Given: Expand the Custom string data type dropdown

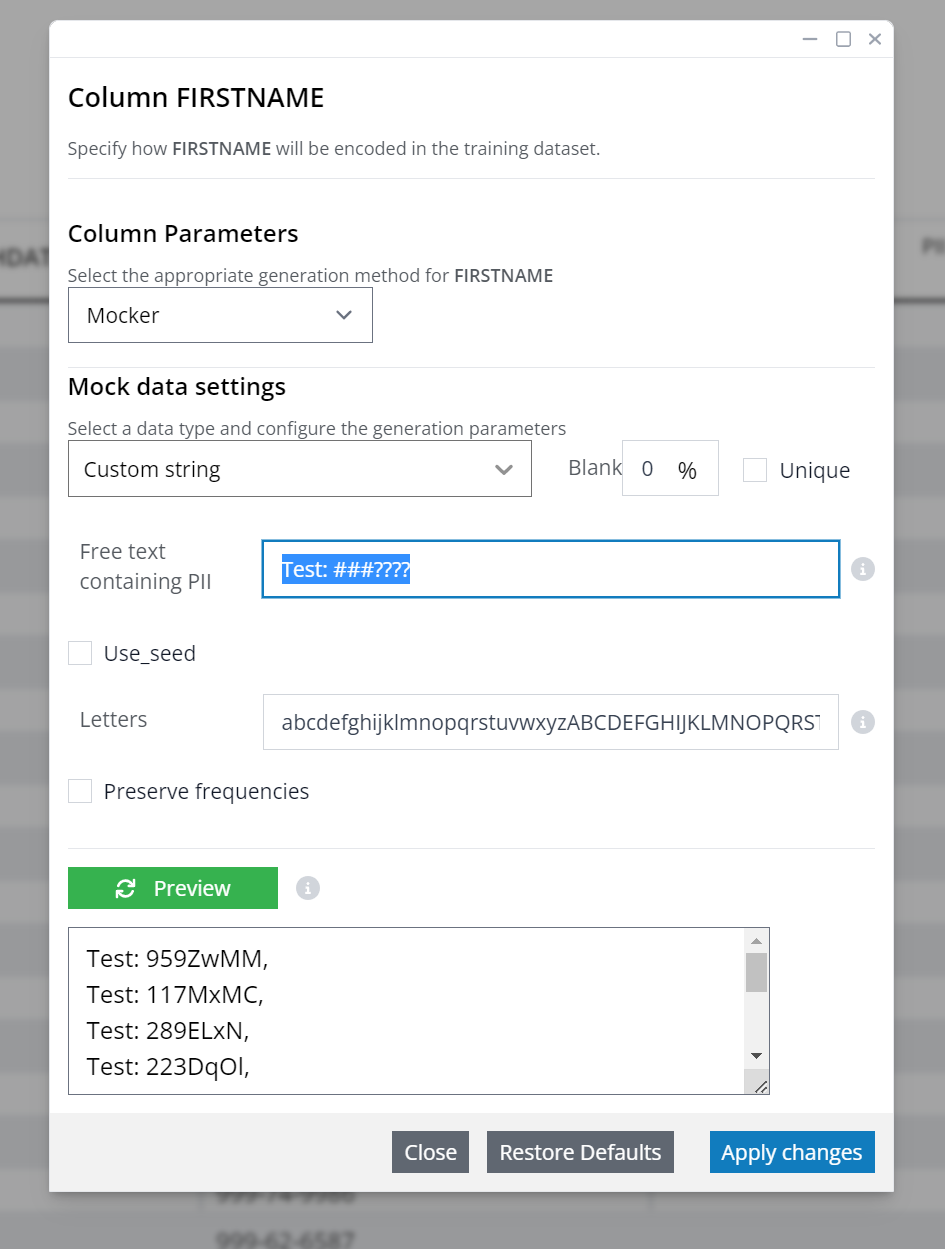Looking at the screenshot, I should (300, 469).
